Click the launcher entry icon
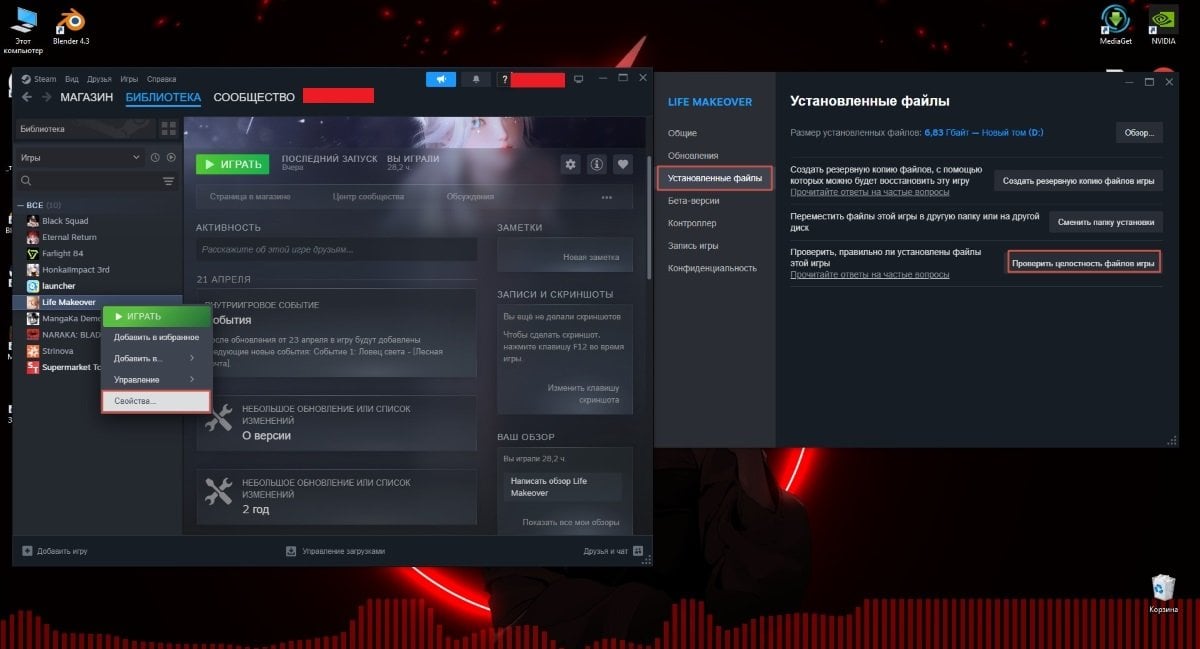This screenshot has width=1200, height=649. pos(33,286)
